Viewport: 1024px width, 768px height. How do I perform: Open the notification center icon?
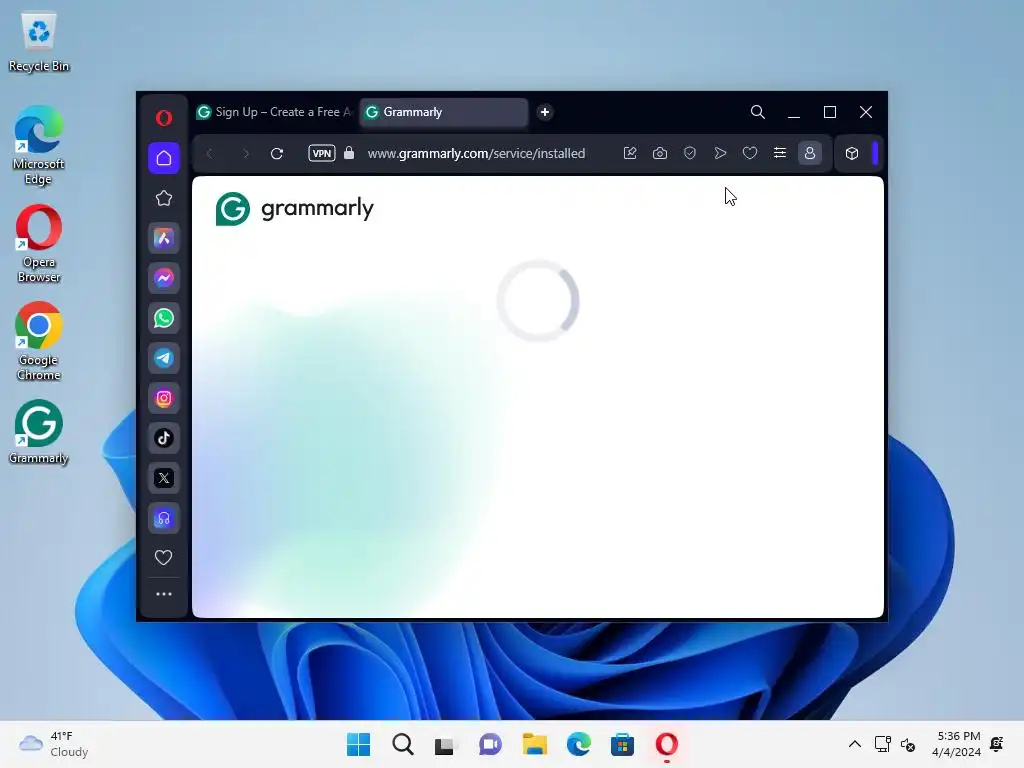tap(997, 744)
